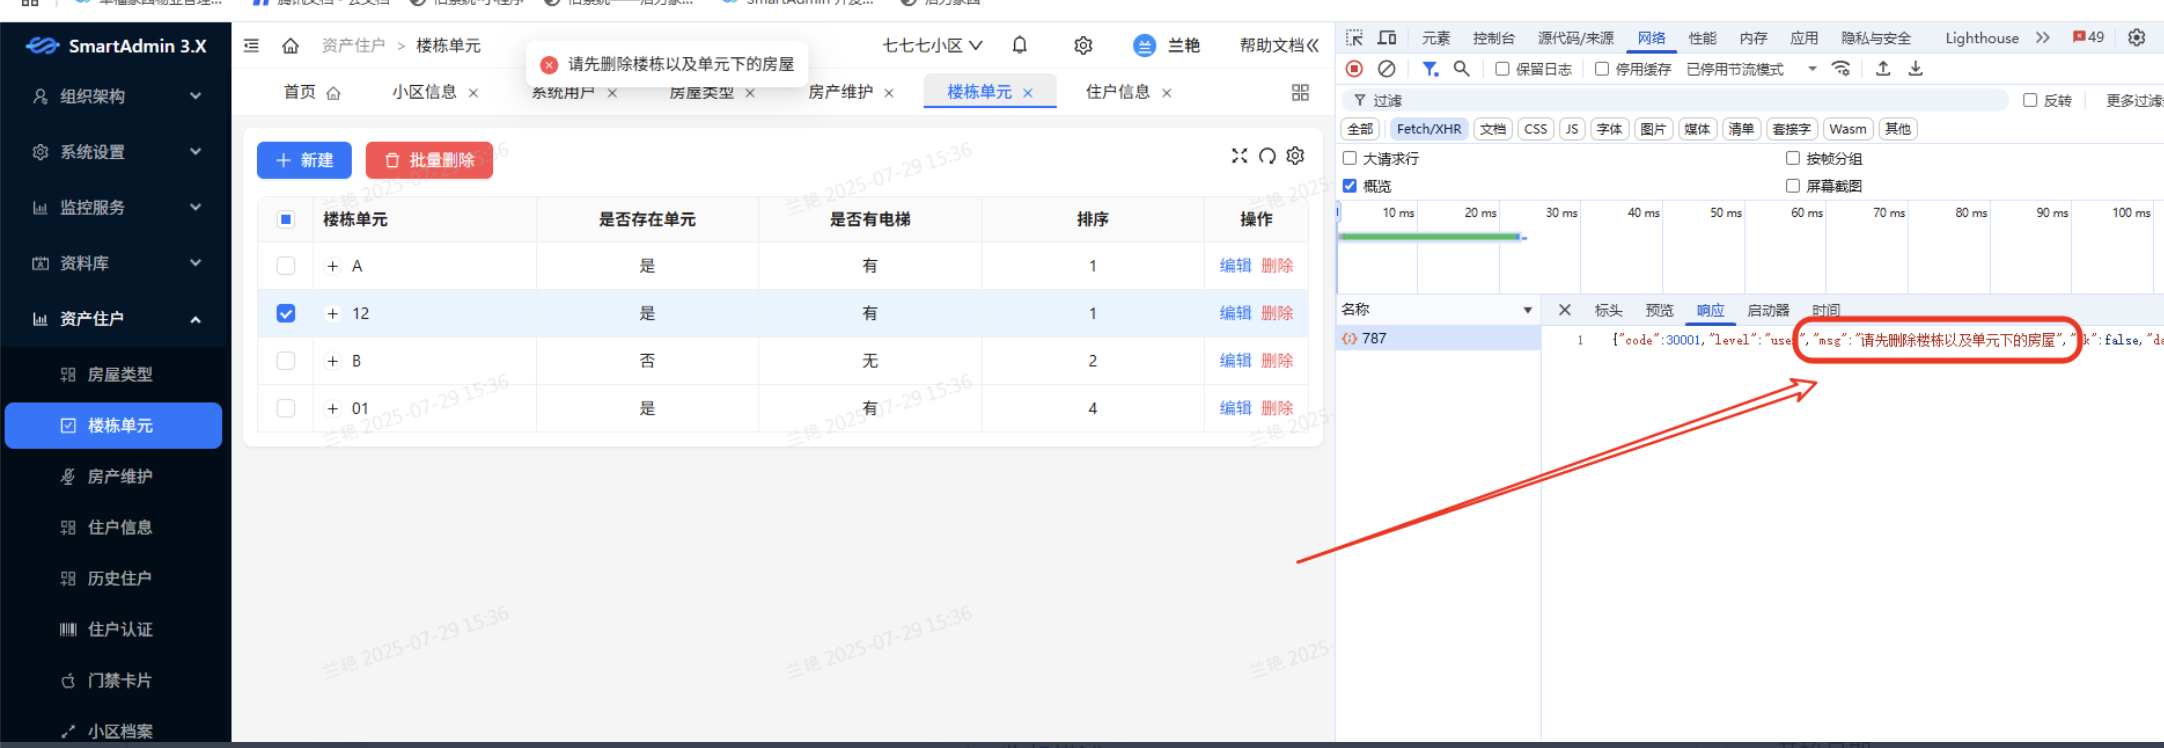Open the notification bell
The height and width of the screenshot is (748, 2164).
[x=1019, y=45]
